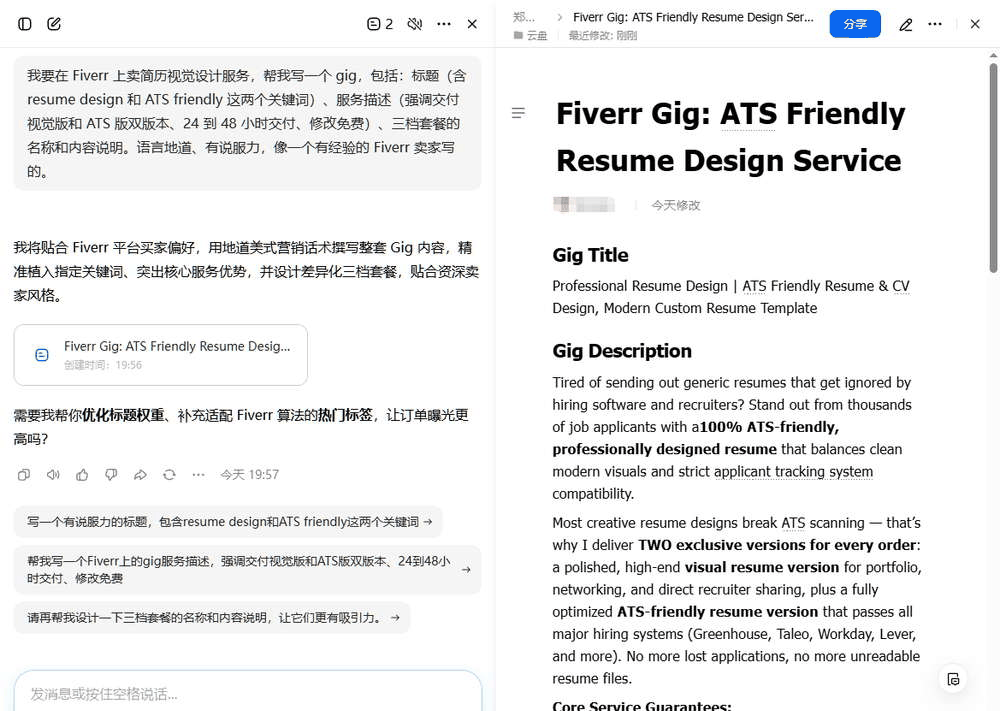Close the document panel

click(974, 24)
